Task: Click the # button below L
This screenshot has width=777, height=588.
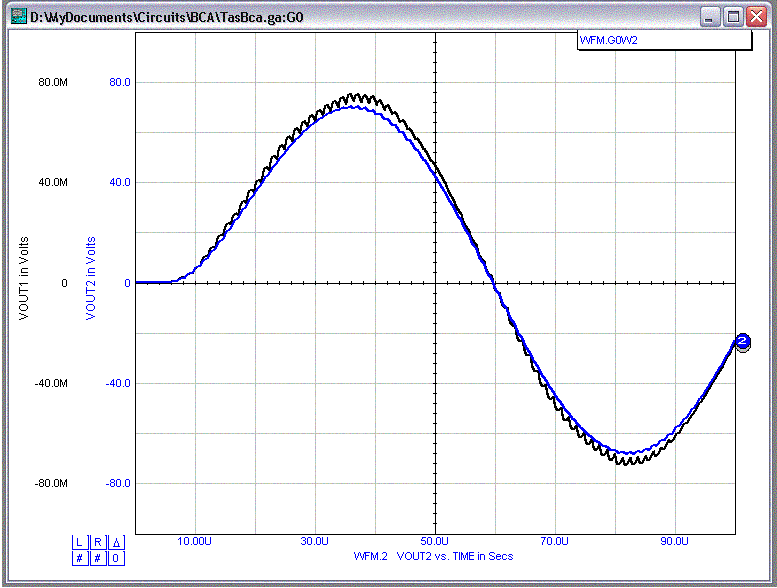Action: [x=79, y=559]
